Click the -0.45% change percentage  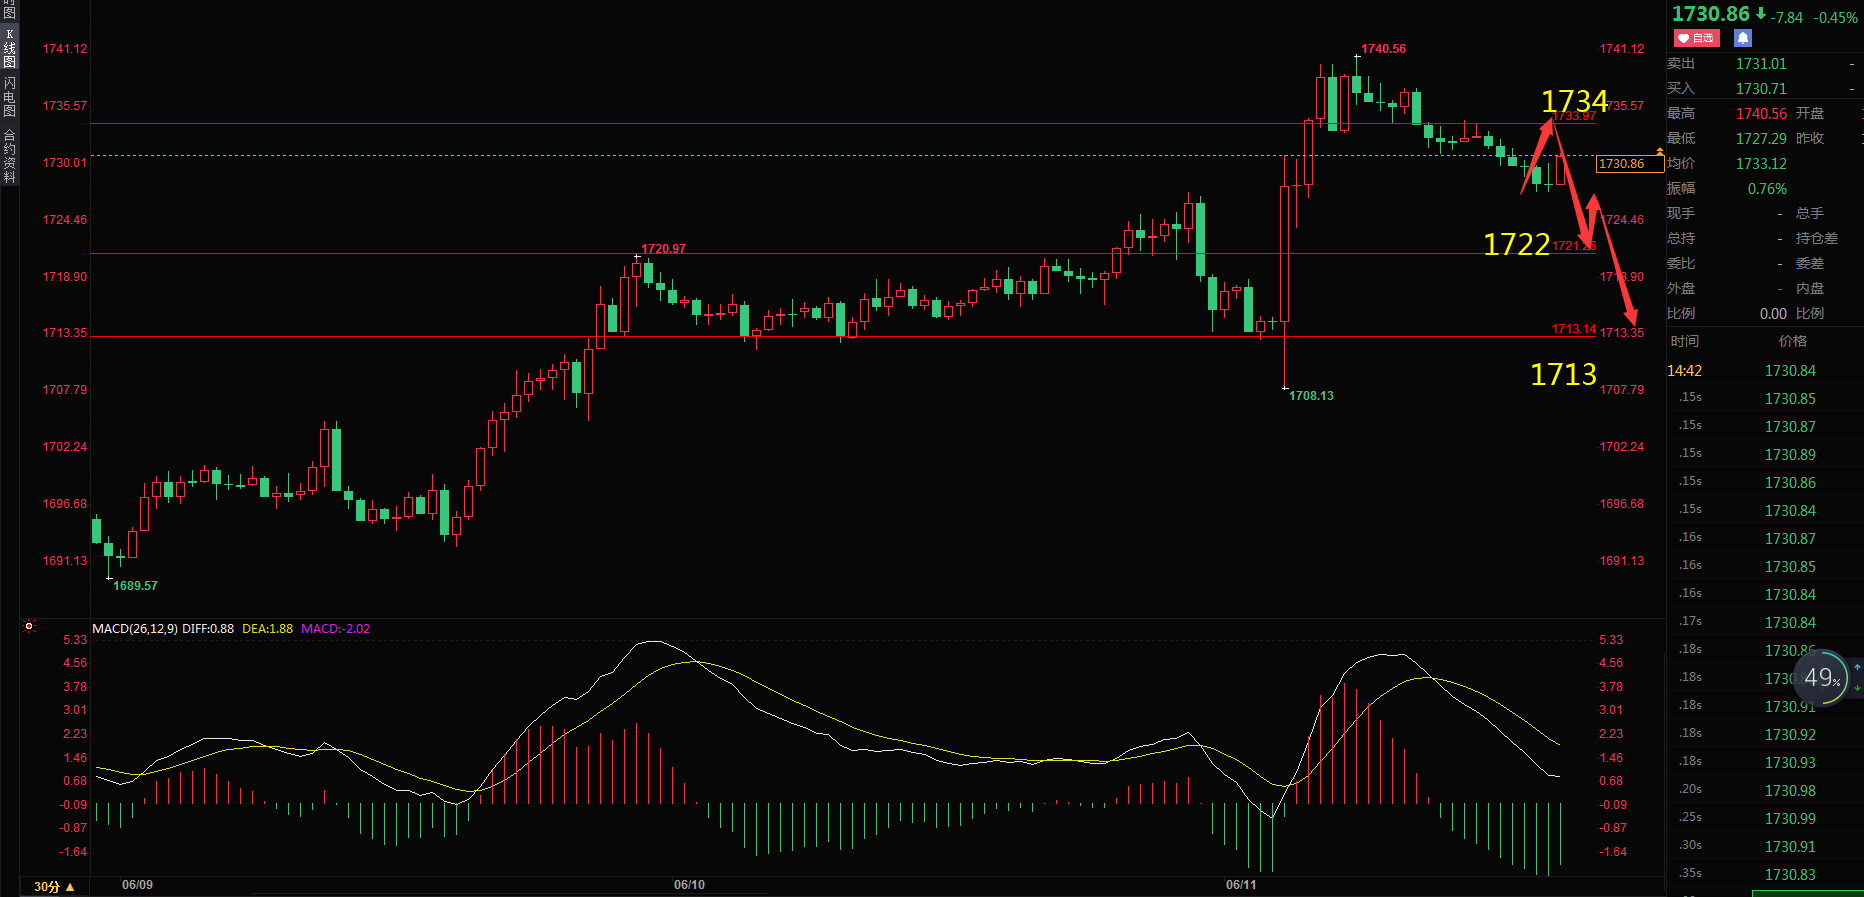(1835, 18)
